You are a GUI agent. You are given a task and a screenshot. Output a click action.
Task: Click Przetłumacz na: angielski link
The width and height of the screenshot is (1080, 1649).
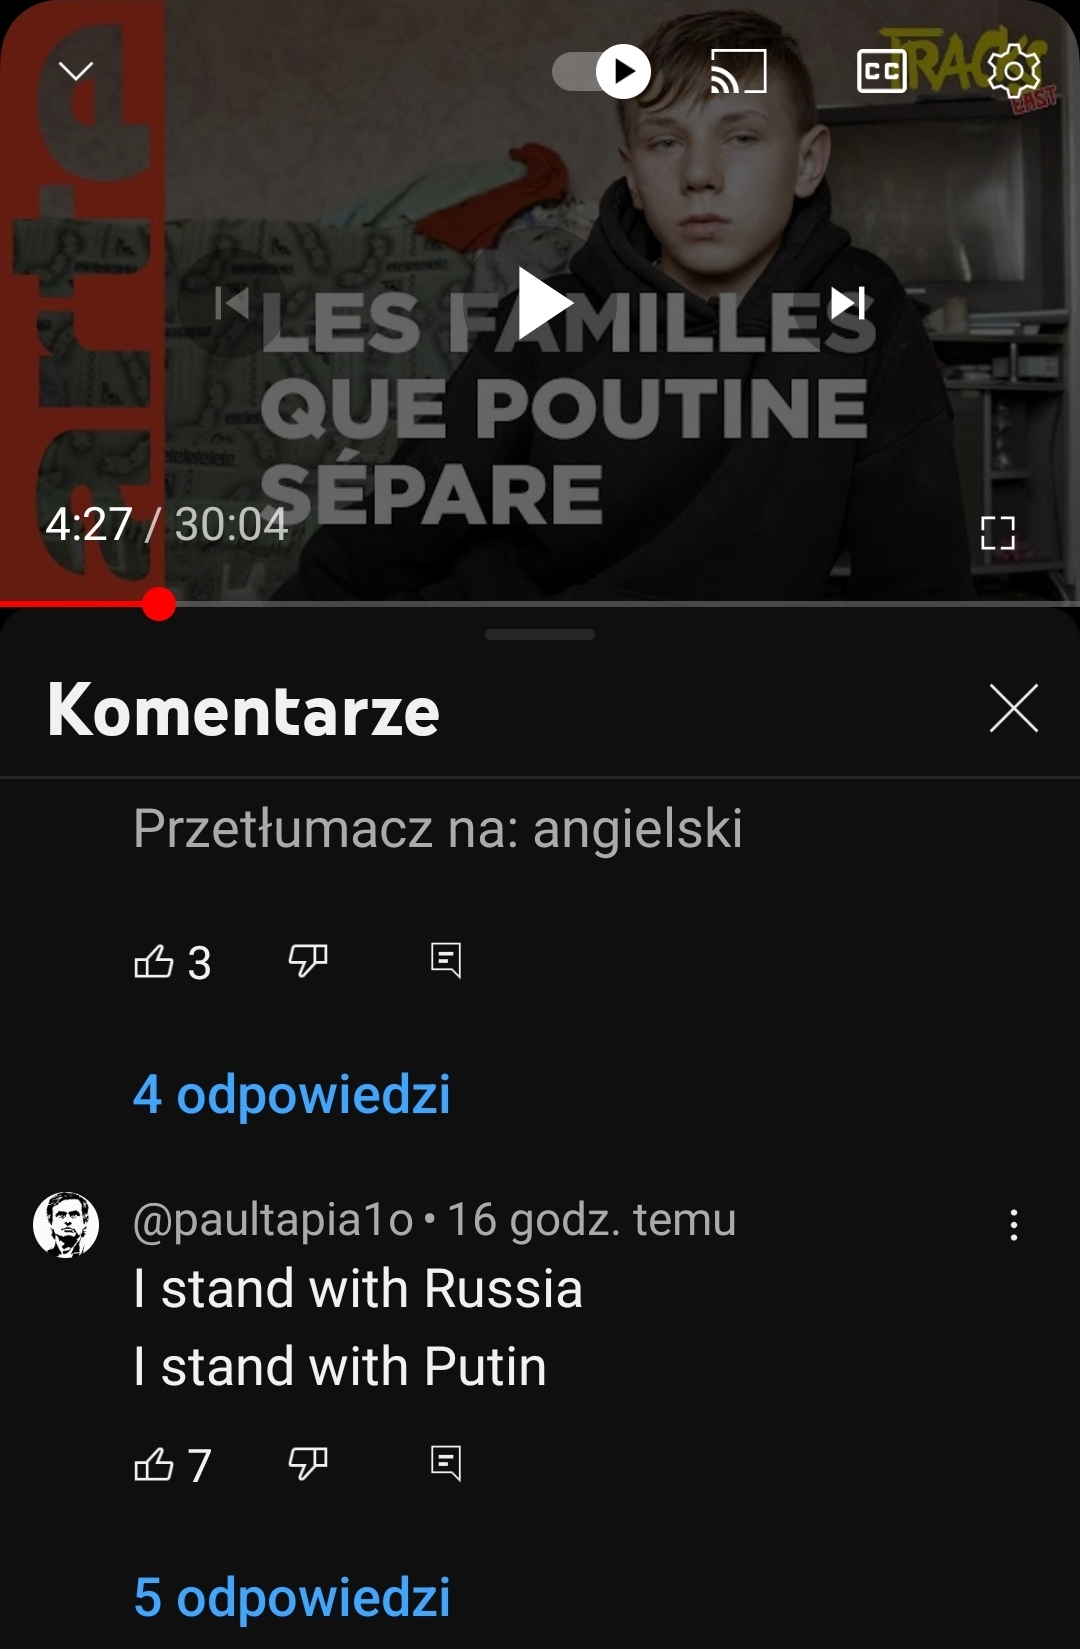point(438,828)
